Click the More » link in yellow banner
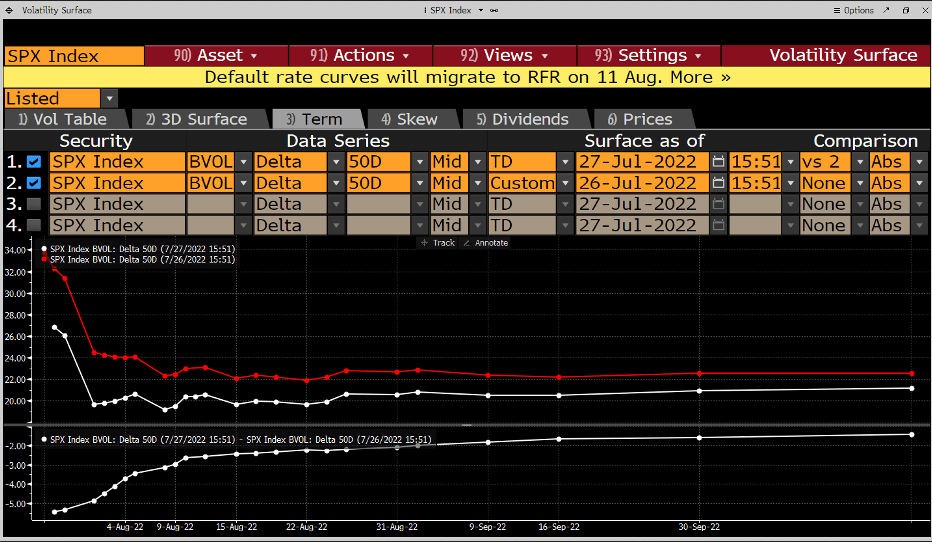 (700, 77)
